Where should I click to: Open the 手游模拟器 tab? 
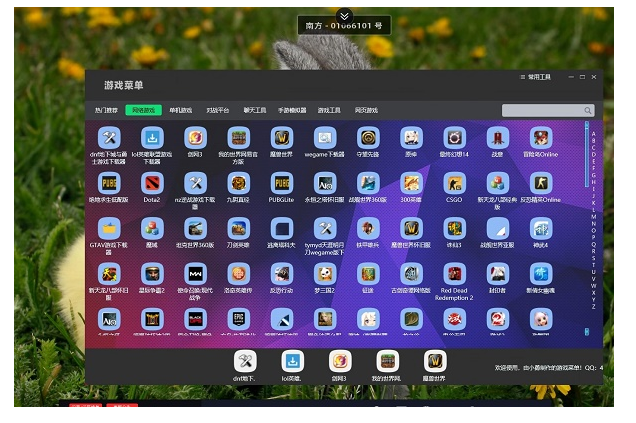click(x=293, y=111)
